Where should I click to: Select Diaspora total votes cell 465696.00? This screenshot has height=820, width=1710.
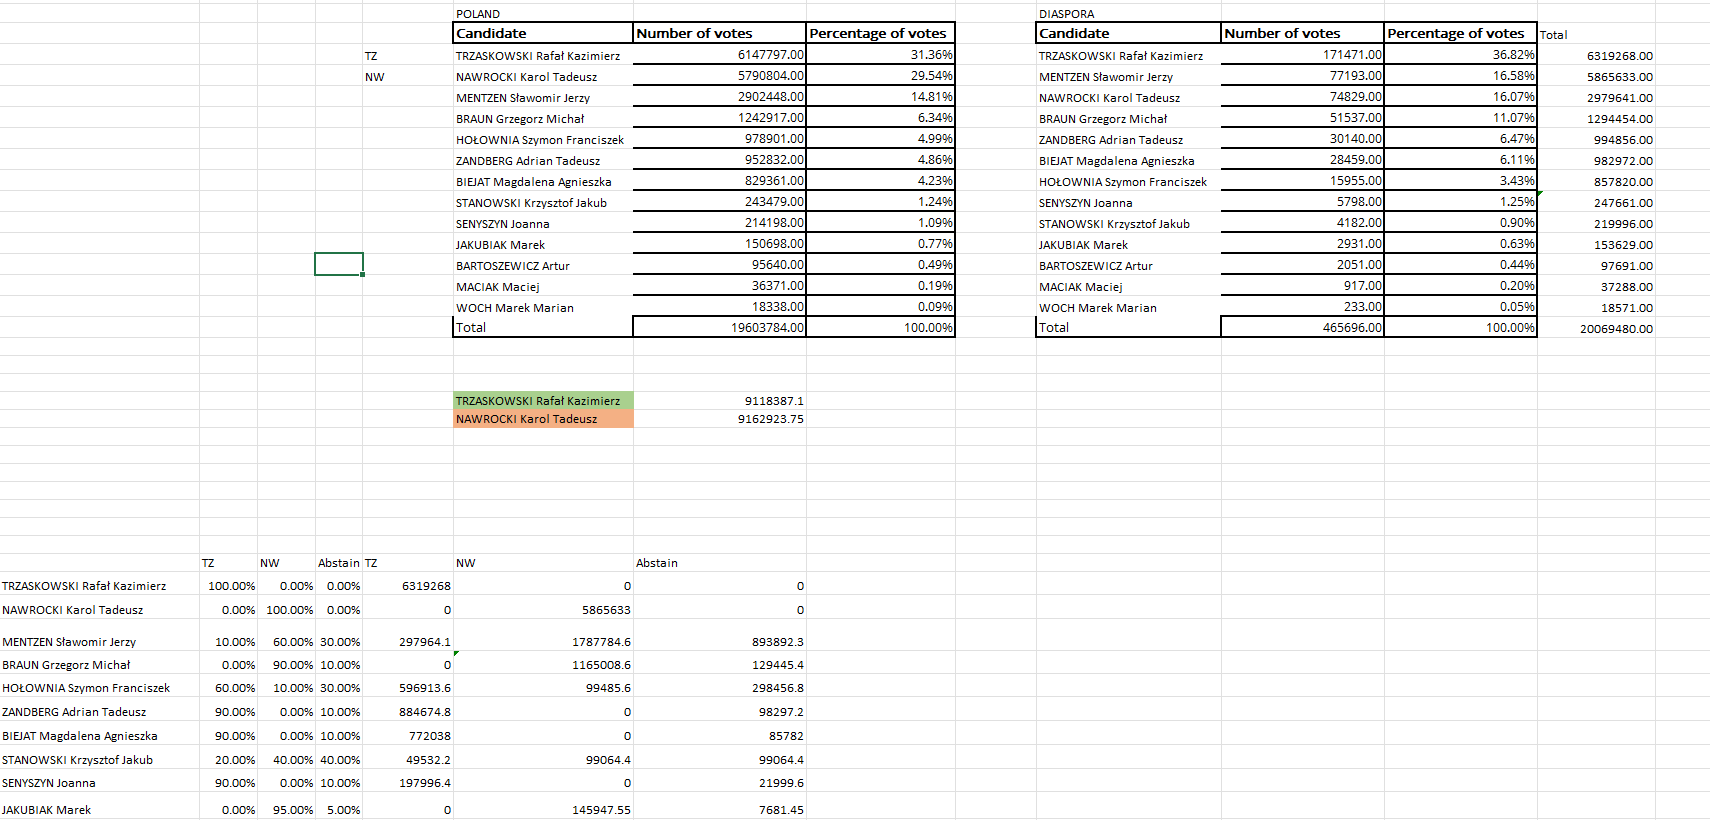click(x=1351, y=327)
